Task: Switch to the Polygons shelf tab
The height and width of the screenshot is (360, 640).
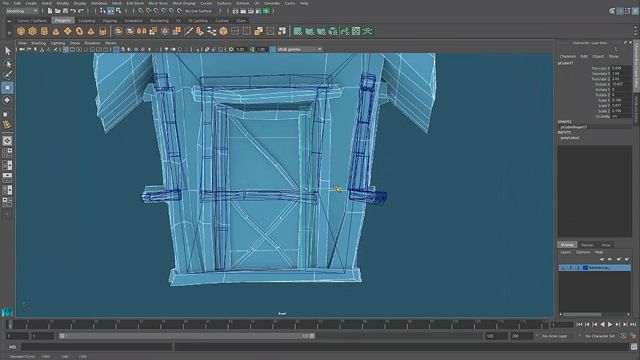Action: 62,20
